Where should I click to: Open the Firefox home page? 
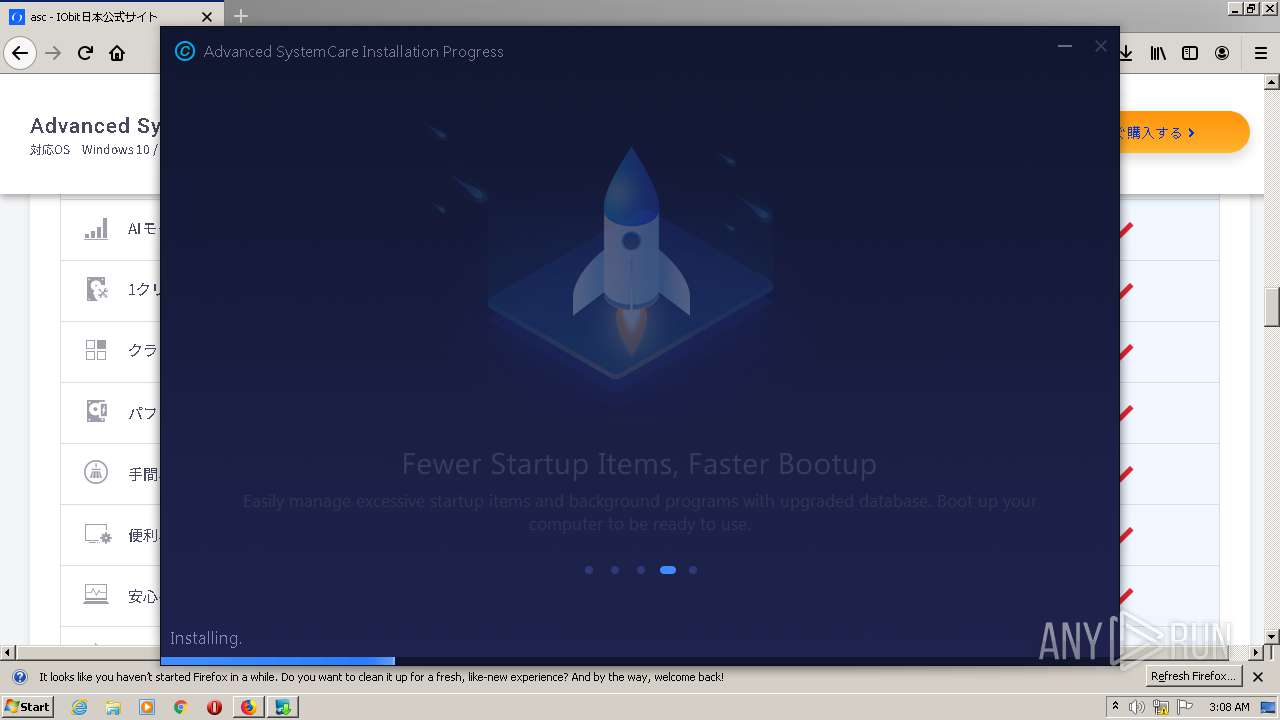pos(117,53)
